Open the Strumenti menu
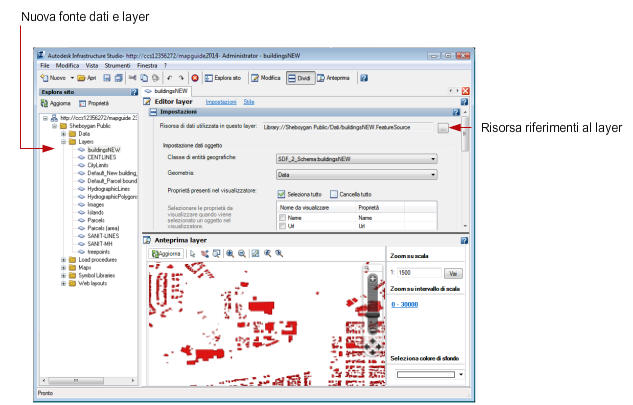Viewport: 633px width, 405px height. pyautogui.click(x=117, y=65)
